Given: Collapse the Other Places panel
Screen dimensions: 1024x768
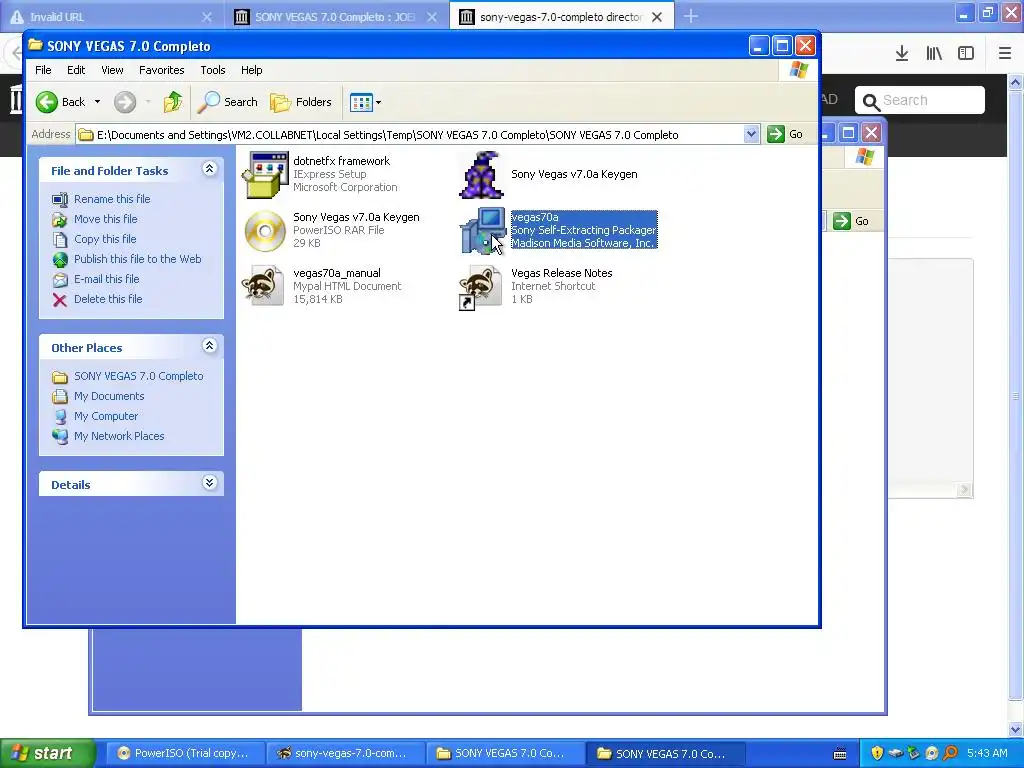Looking at the screenshot, I should (209, 346).
